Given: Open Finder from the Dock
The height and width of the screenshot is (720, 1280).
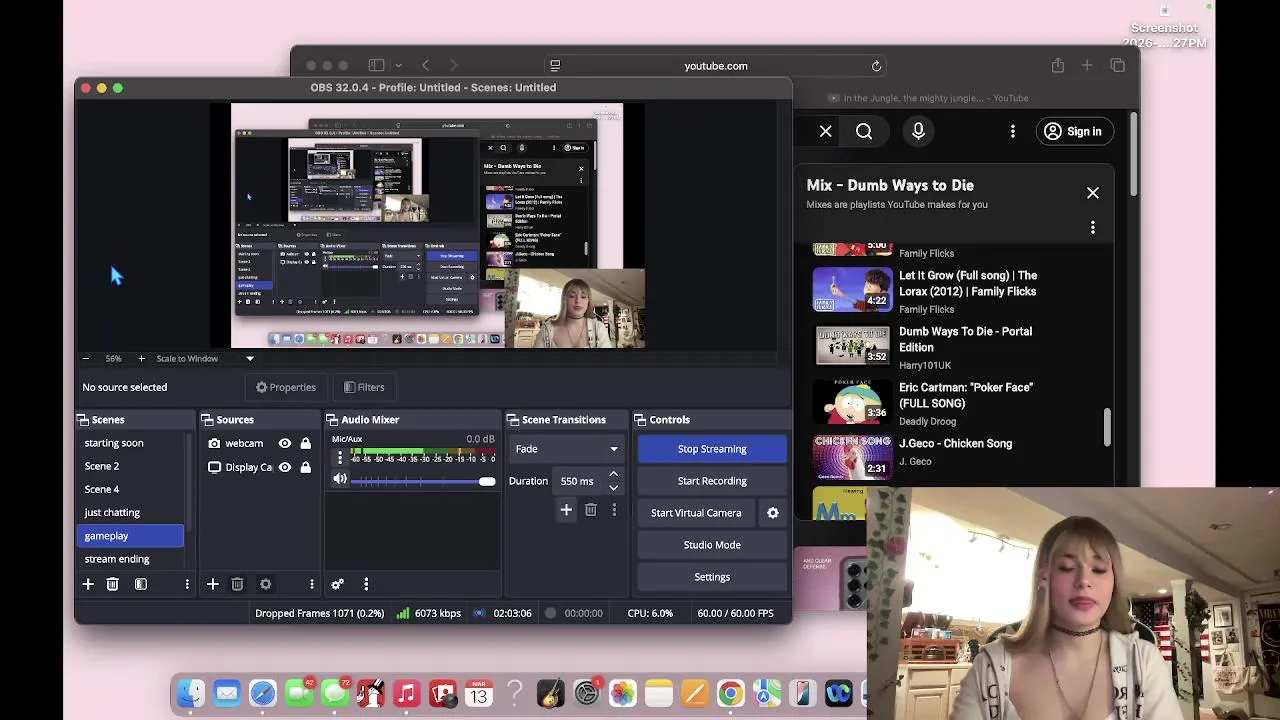Looking at the screenshot, I should 191,693.
